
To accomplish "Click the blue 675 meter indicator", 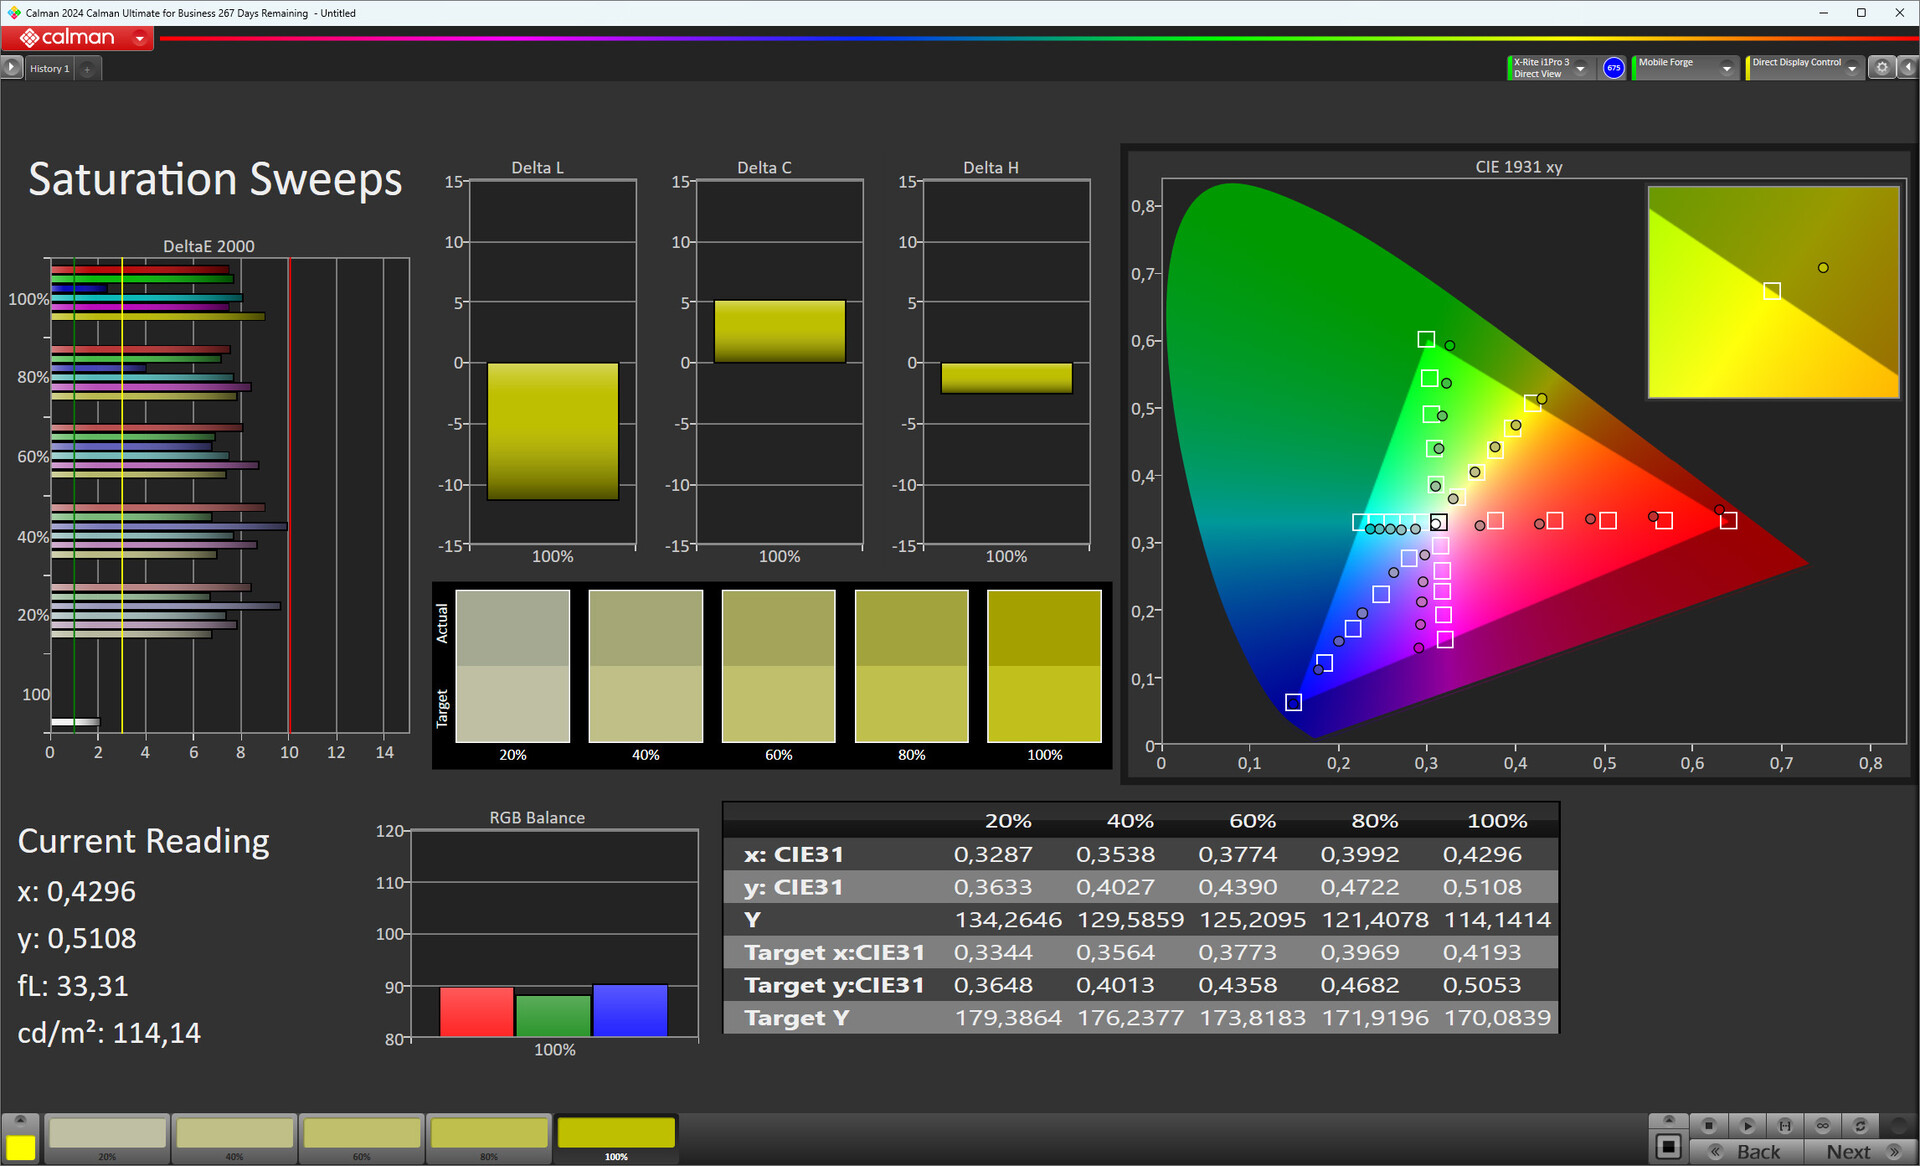I will (x=1613, y=68).
